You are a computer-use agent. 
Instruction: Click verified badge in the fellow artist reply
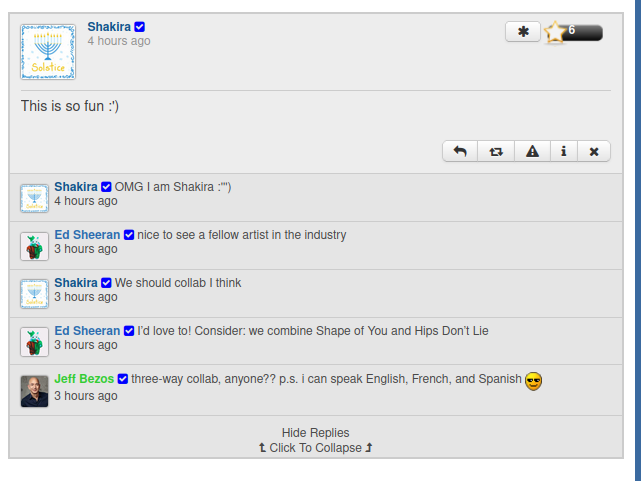(x=129, y=235)
